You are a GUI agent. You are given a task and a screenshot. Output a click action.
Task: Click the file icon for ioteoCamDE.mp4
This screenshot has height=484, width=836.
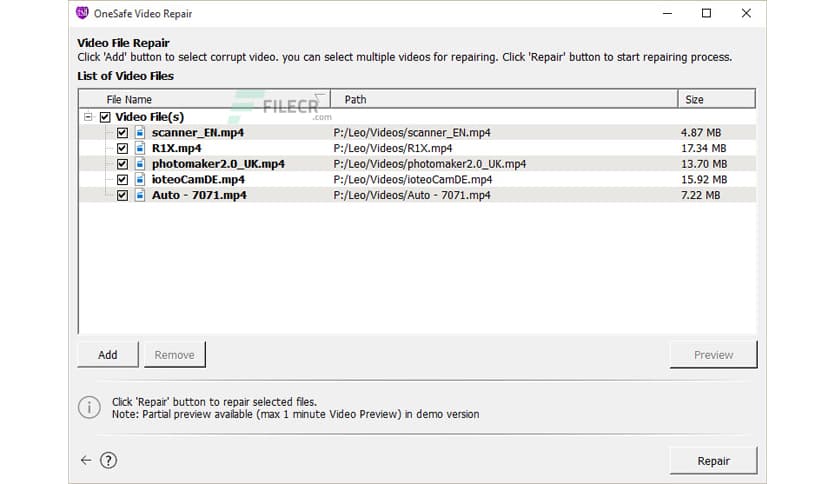click(140, 180)
